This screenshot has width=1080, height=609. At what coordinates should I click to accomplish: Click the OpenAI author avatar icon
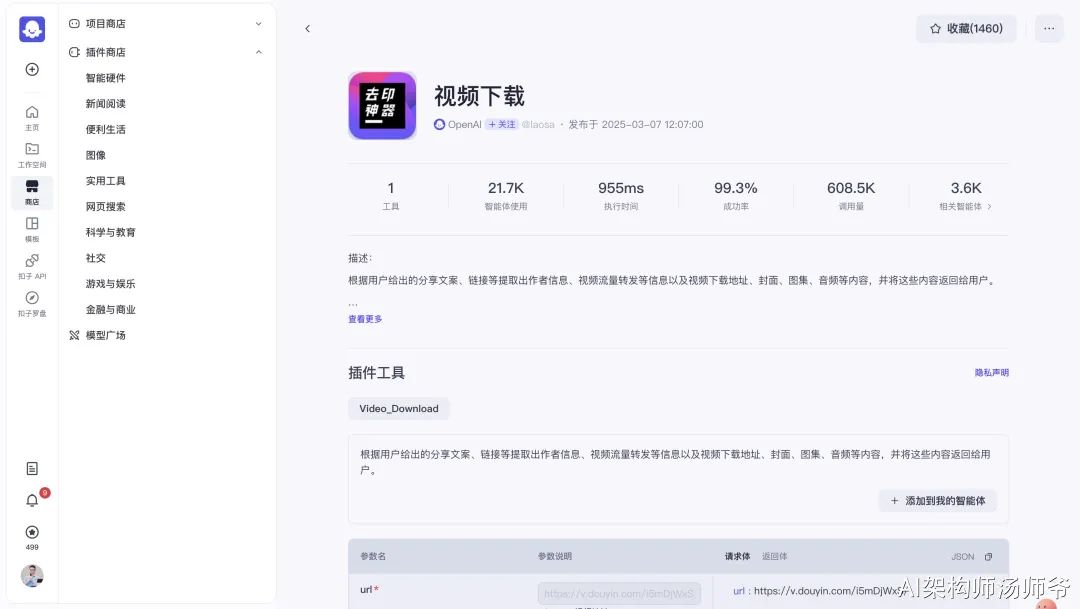439,125
